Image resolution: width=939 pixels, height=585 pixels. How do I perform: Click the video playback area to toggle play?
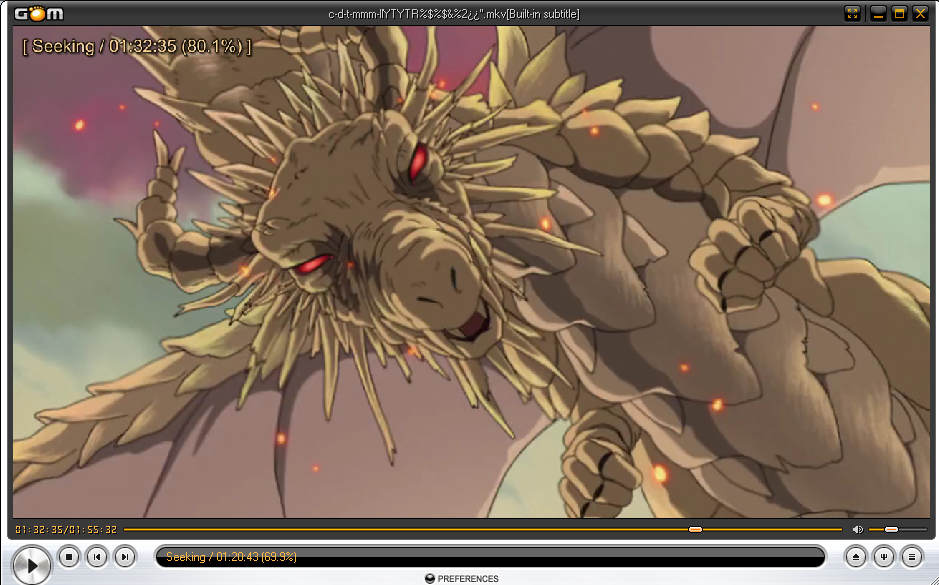(471, 272)
